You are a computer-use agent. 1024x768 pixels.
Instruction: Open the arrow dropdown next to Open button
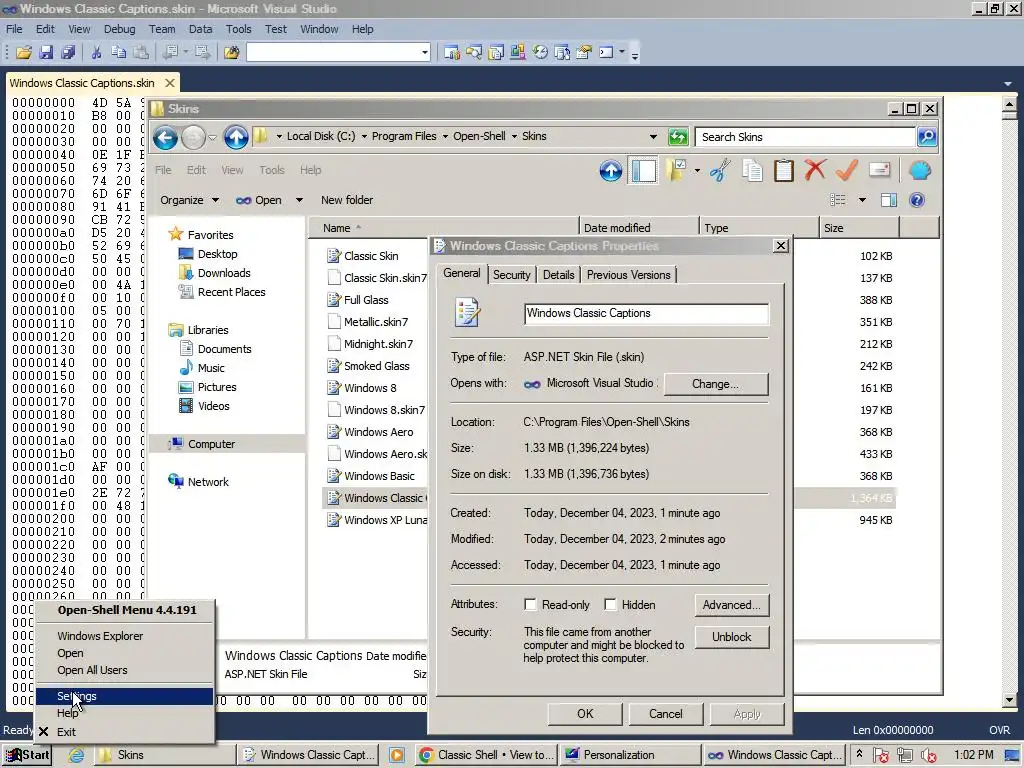tap(299, 200)
